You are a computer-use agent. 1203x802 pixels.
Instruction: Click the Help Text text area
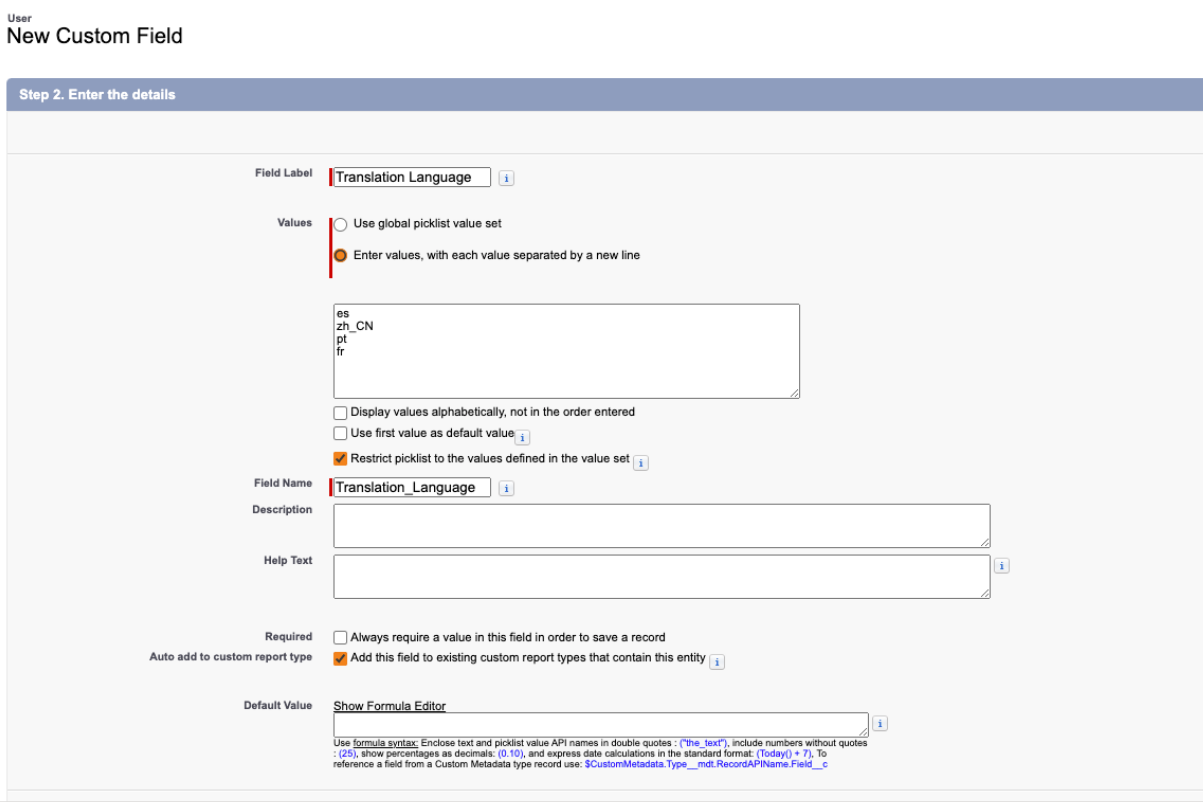pyautogui.click(x=662, y=577)
